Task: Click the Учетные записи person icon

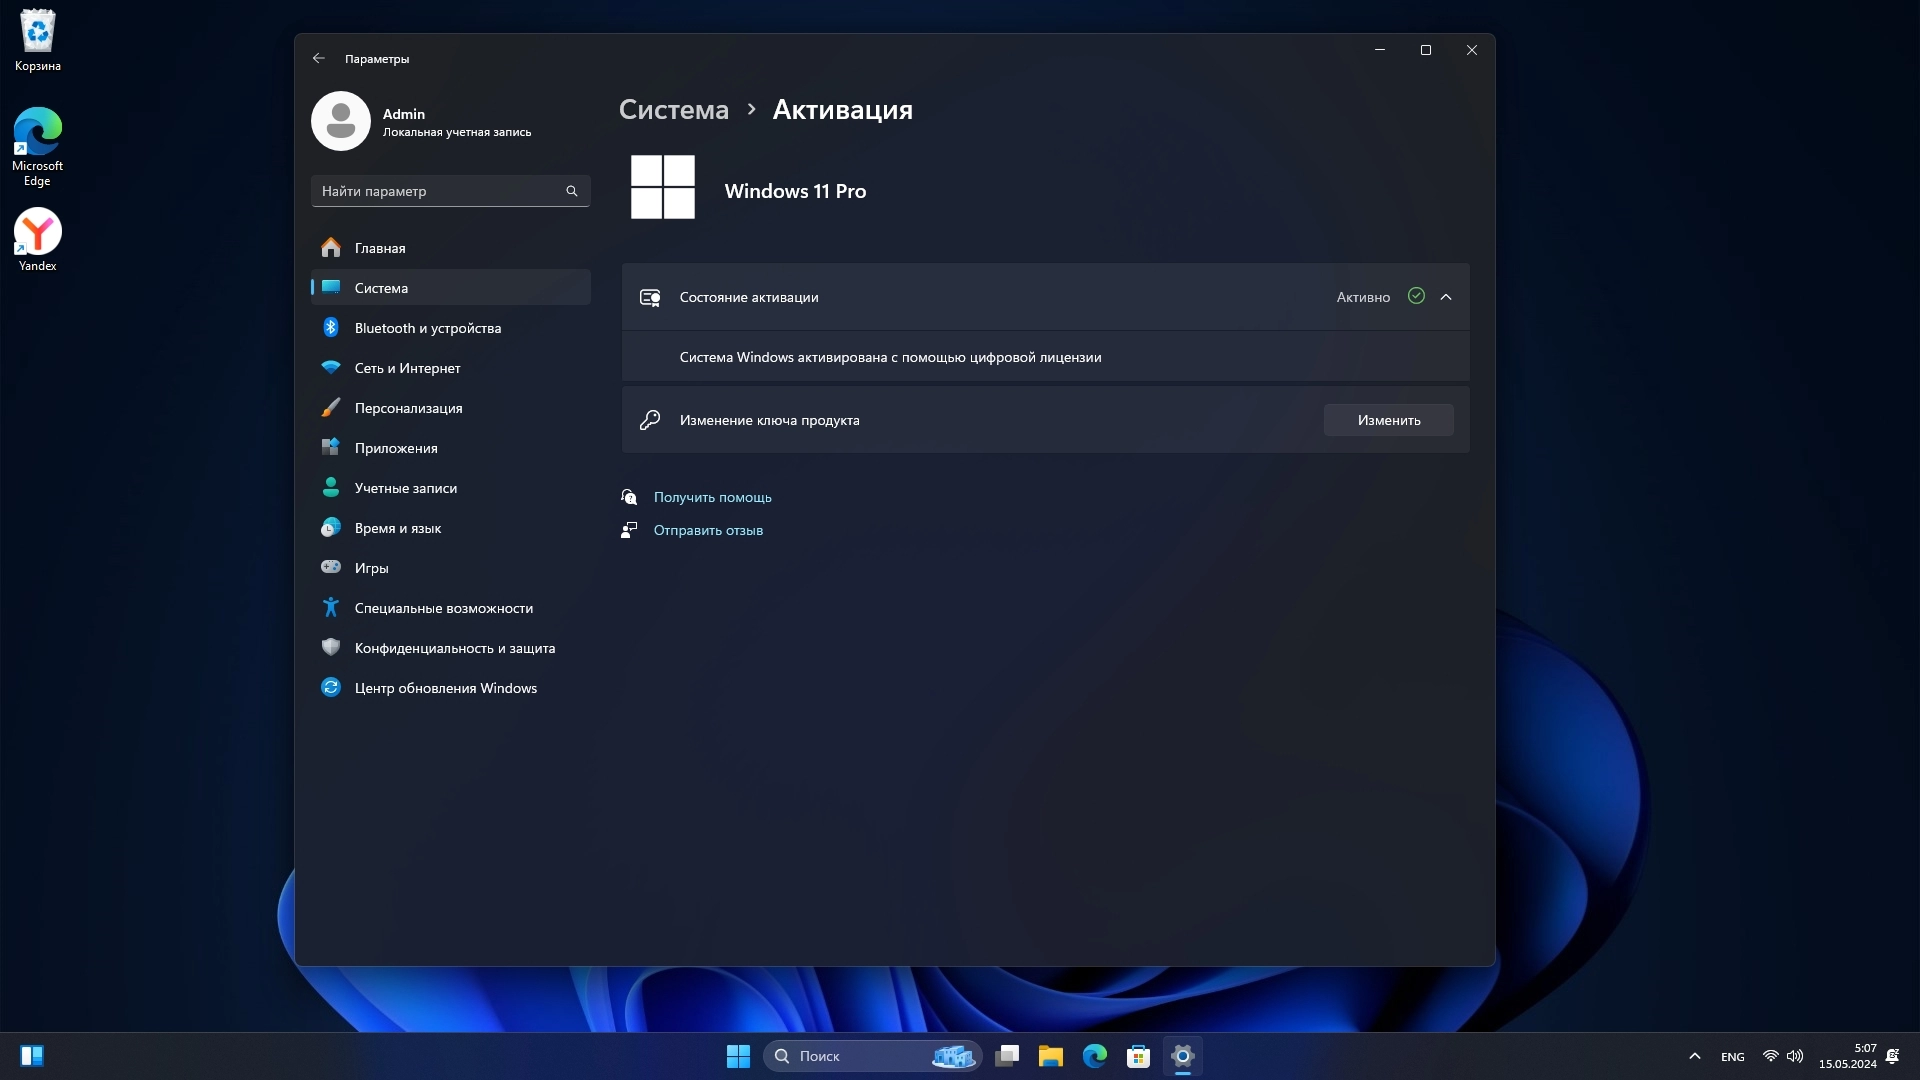Action: 331,488
